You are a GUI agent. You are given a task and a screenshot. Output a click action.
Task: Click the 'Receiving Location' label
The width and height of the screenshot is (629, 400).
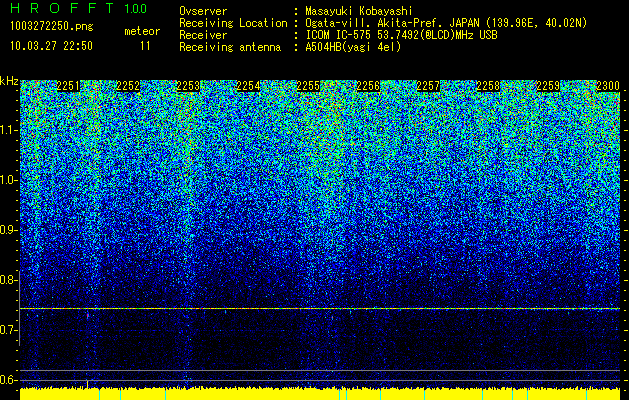[233, 23]
